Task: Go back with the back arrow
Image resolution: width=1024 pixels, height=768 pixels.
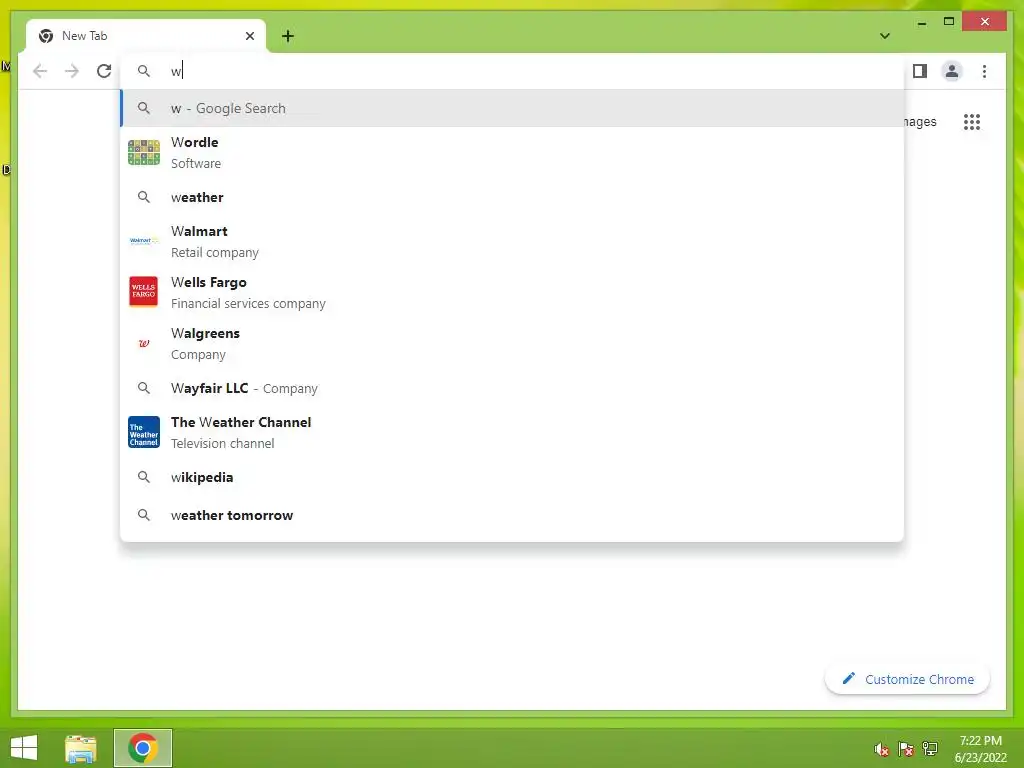Action: pos(40,71)
